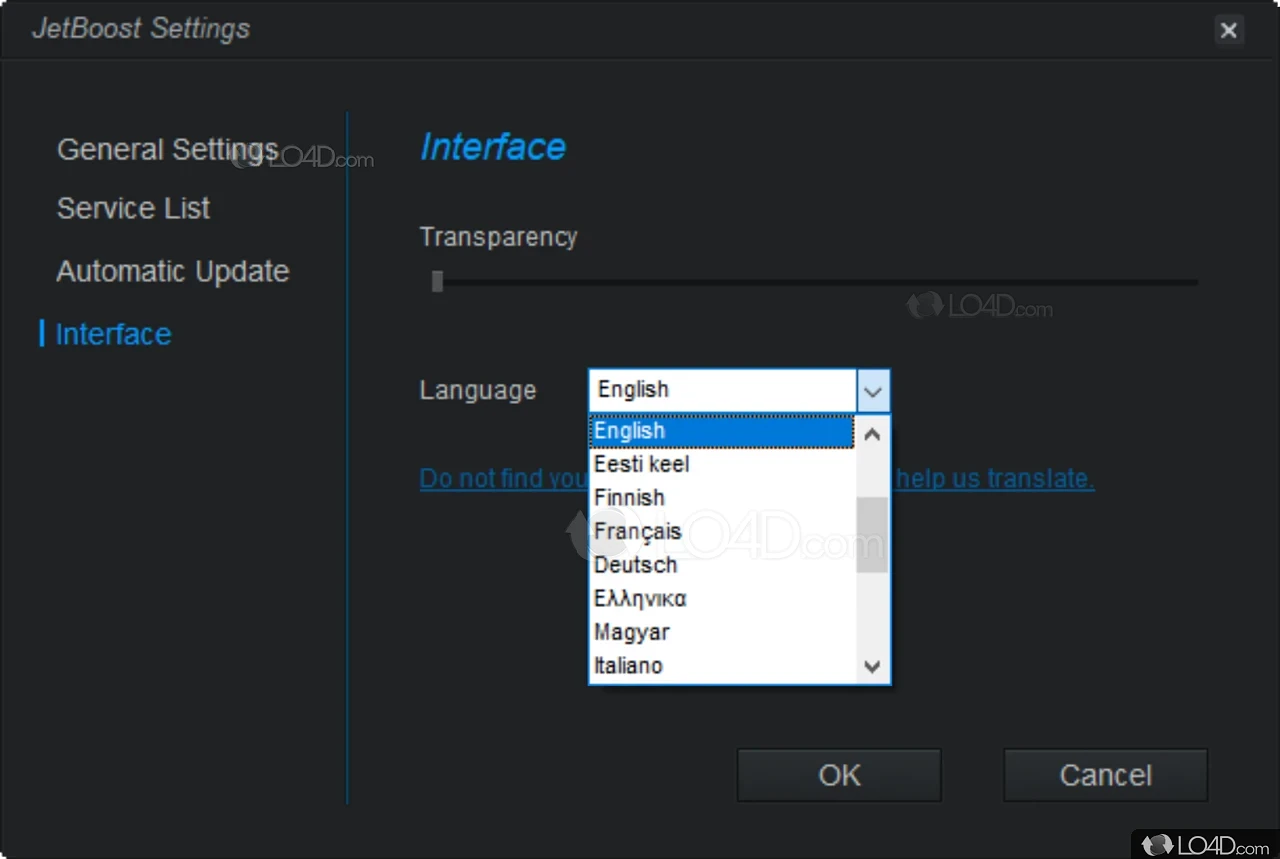Close the JetBoost Settings dialog
Screen dimensions: 1280x859
1229,30
